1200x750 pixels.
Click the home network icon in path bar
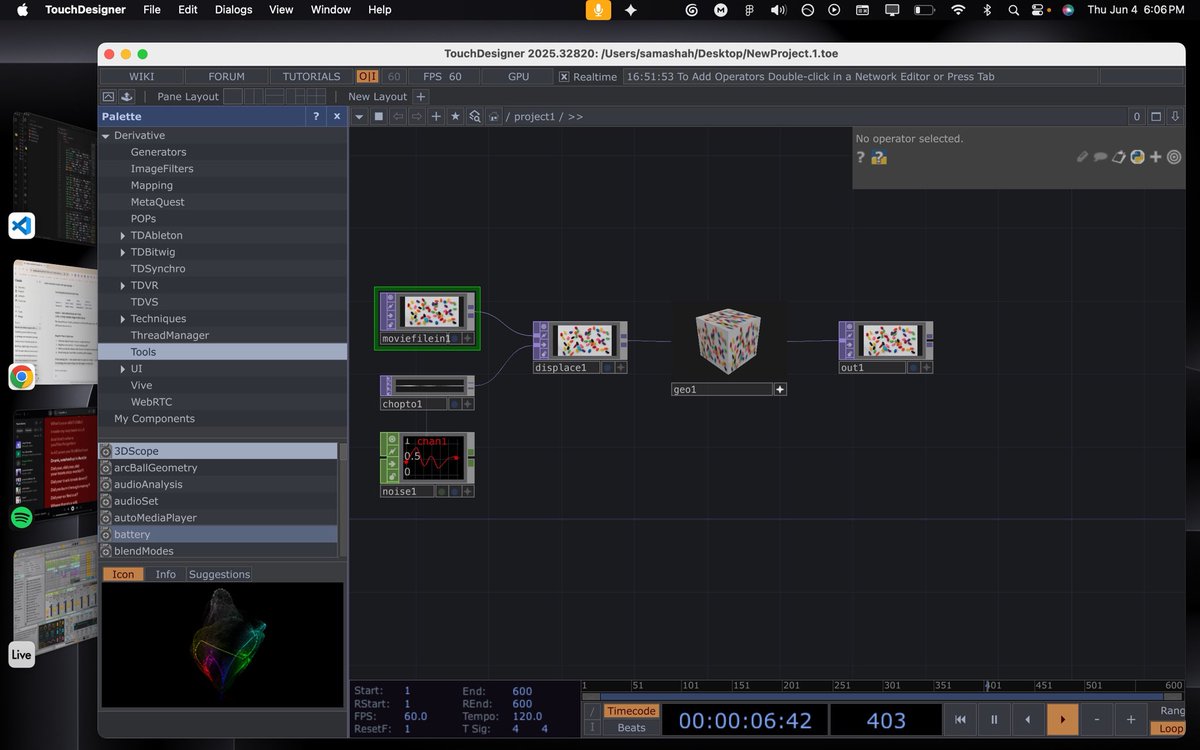point(493,116)
